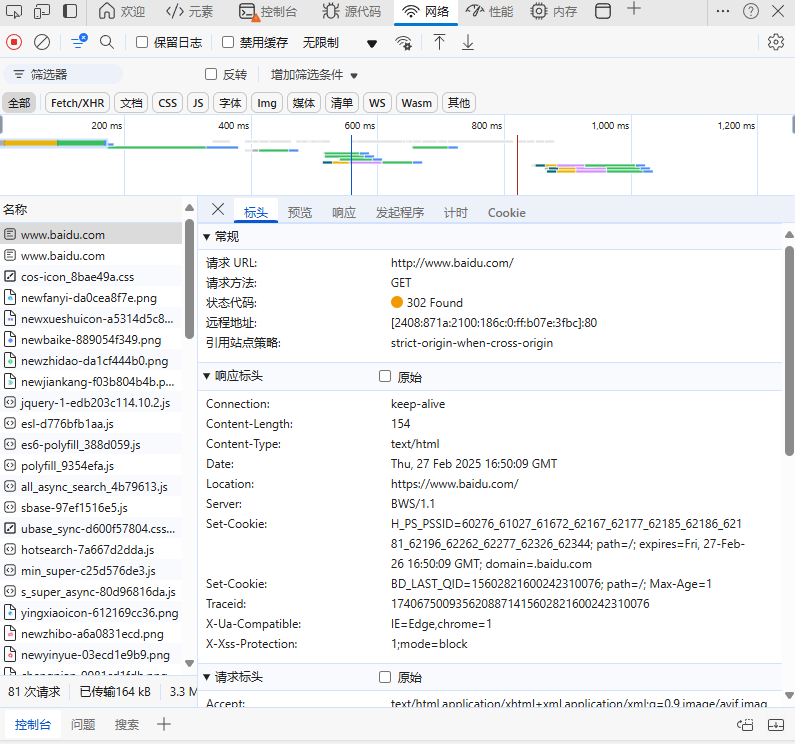Switch to the 响应 response tab
795x744 pixels.
pyautogui.click(x=344, y=212)
